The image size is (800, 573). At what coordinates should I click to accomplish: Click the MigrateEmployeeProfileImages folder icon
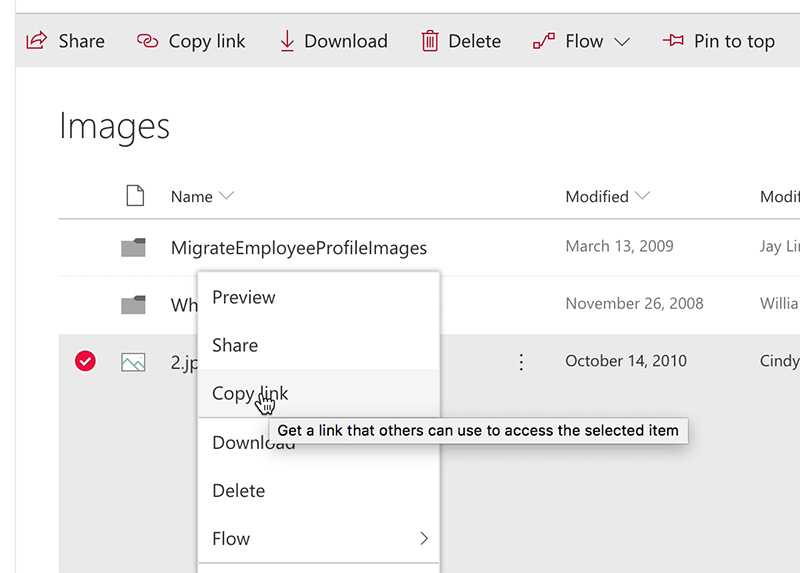tap(133, 248)
